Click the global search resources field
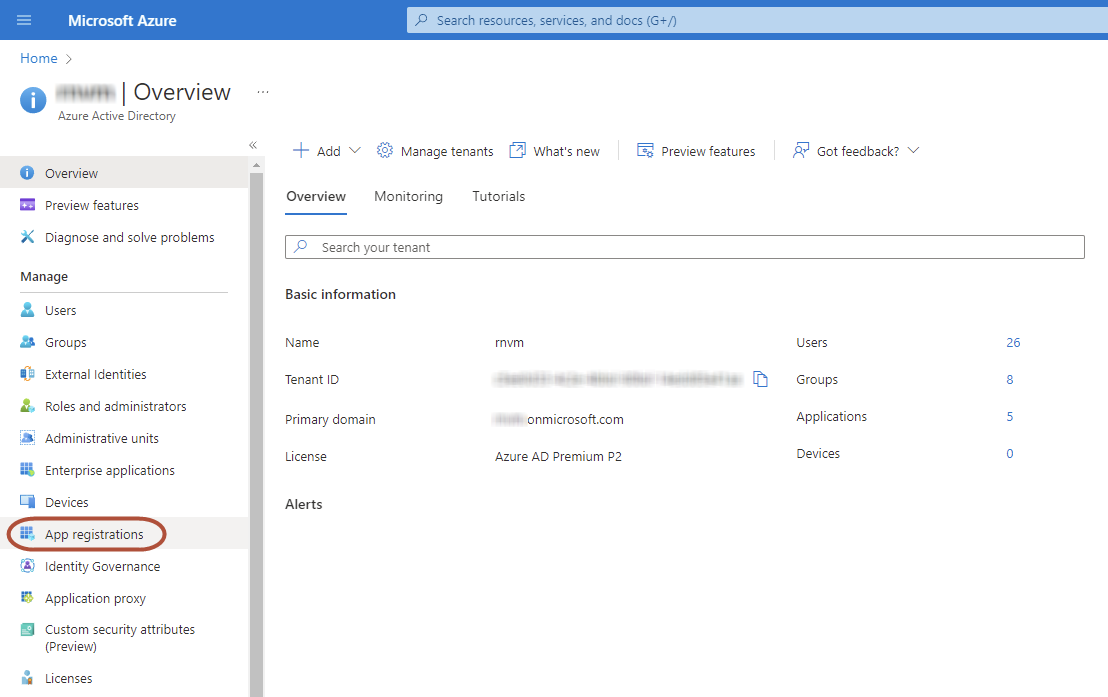Image resolution: width=1108 pixels, height=697 pixels. tap(757, 20)
